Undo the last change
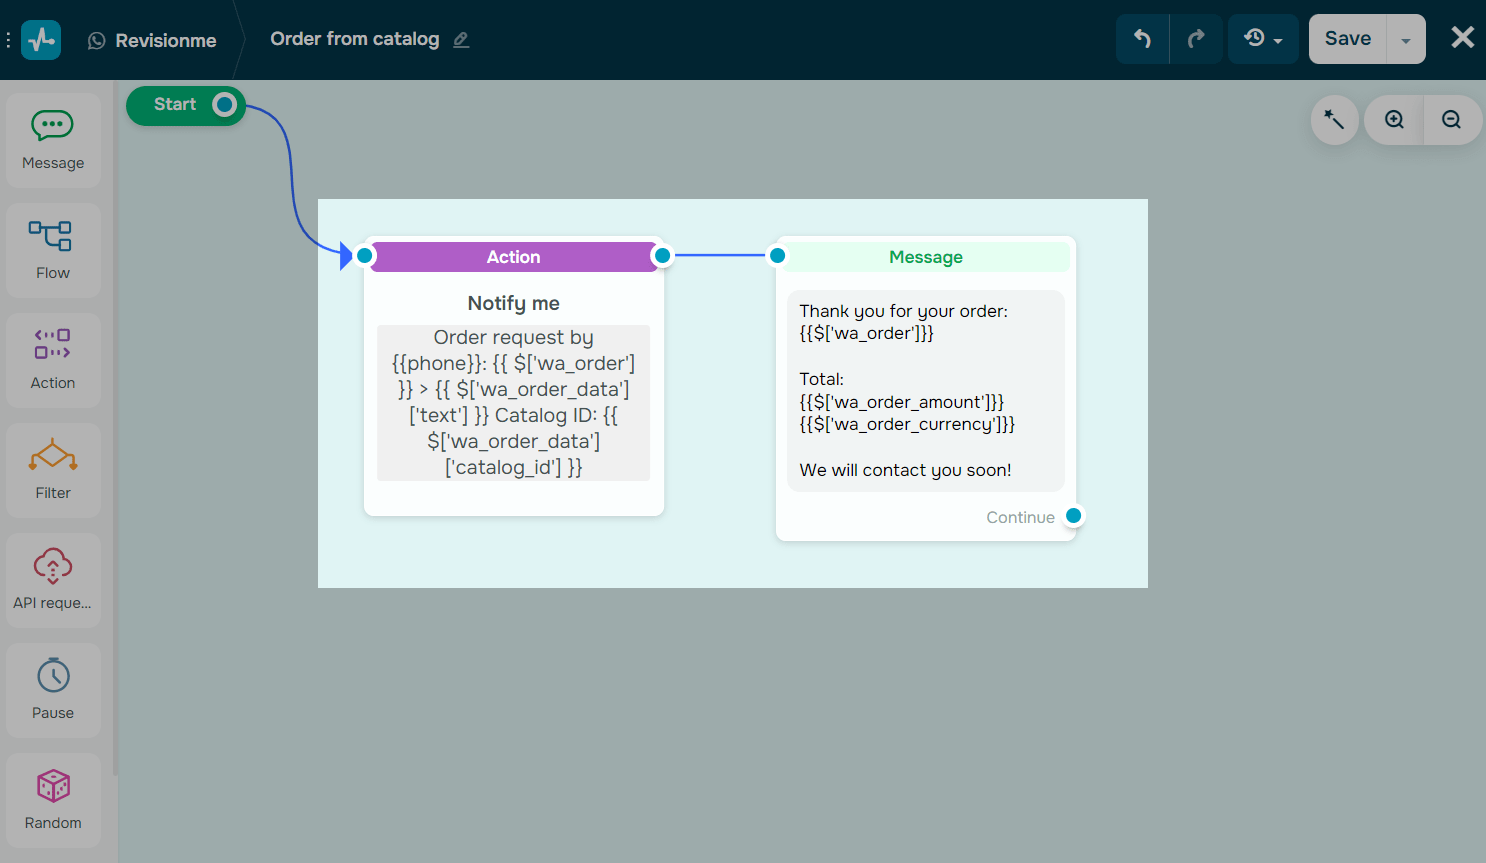1486x863 pixels. pos(1142,39)
